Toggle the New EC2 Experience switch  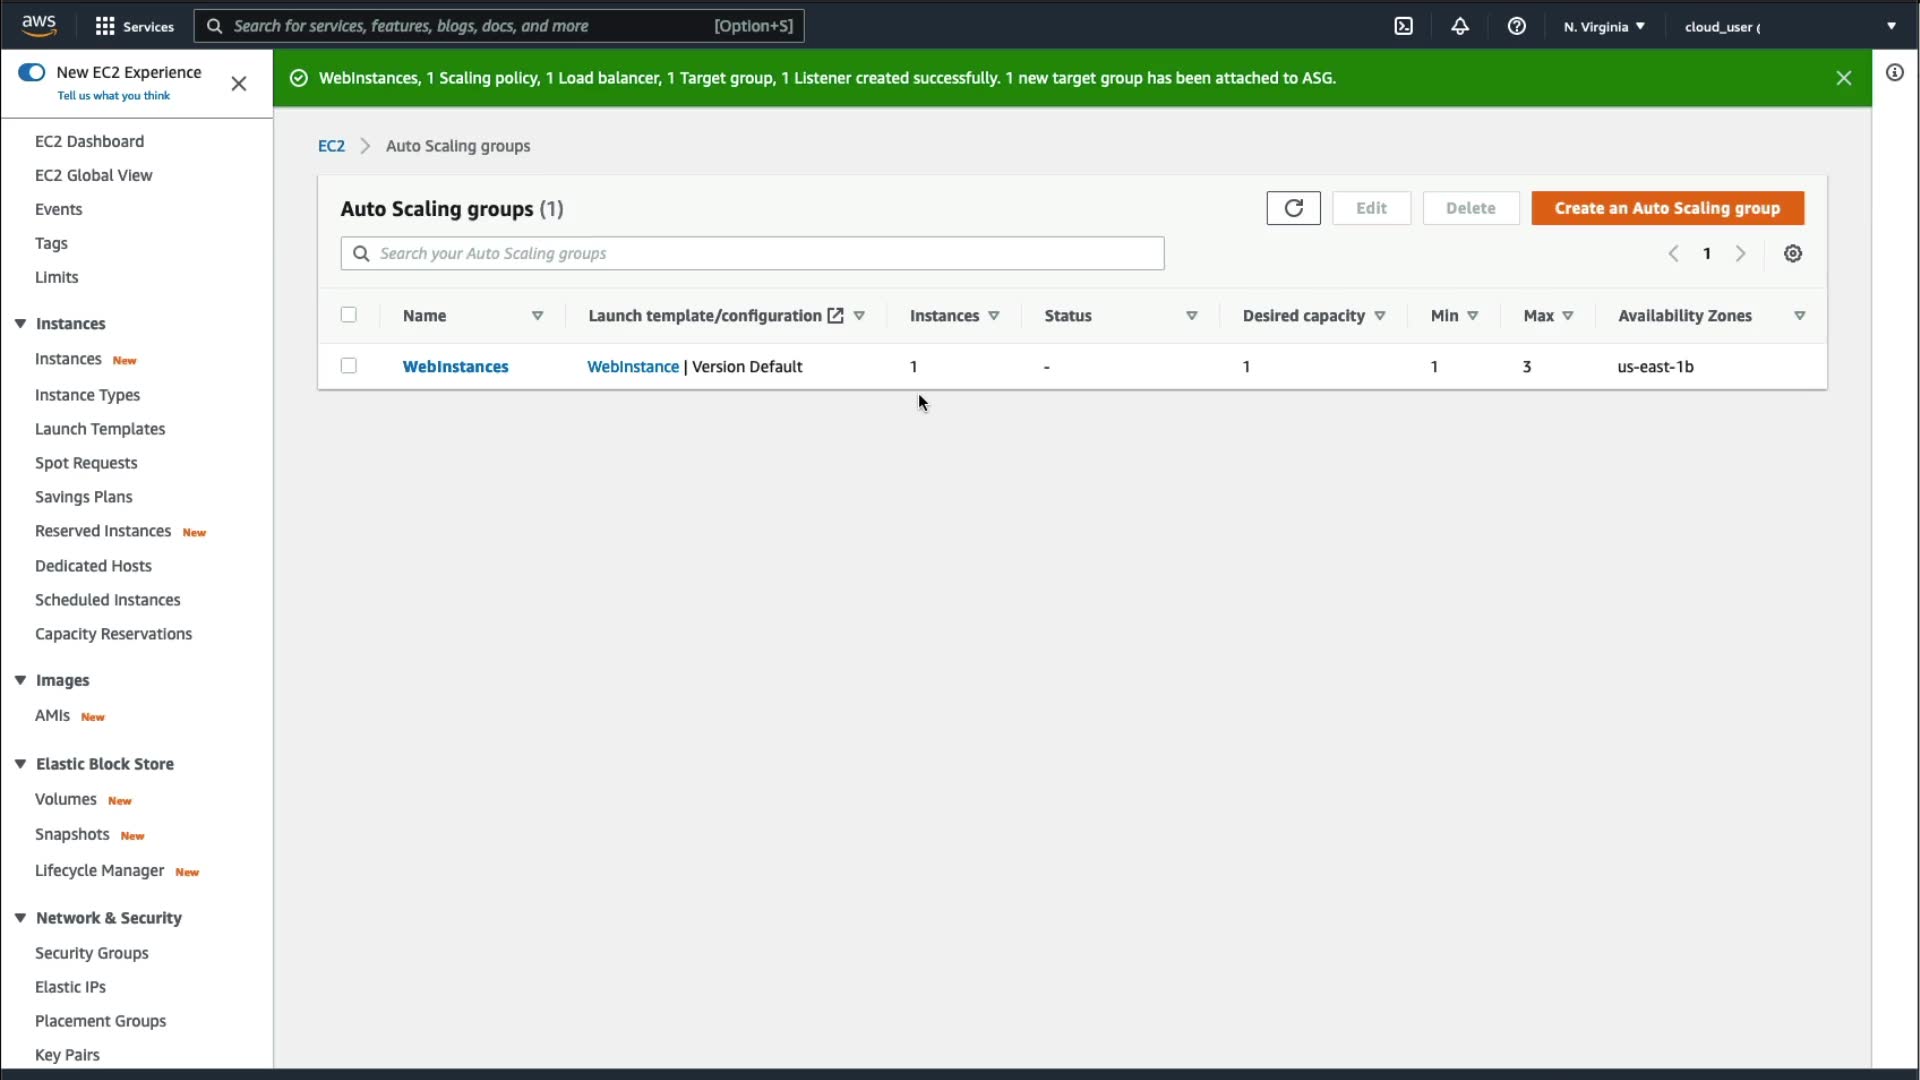click(x=32, y=72)
